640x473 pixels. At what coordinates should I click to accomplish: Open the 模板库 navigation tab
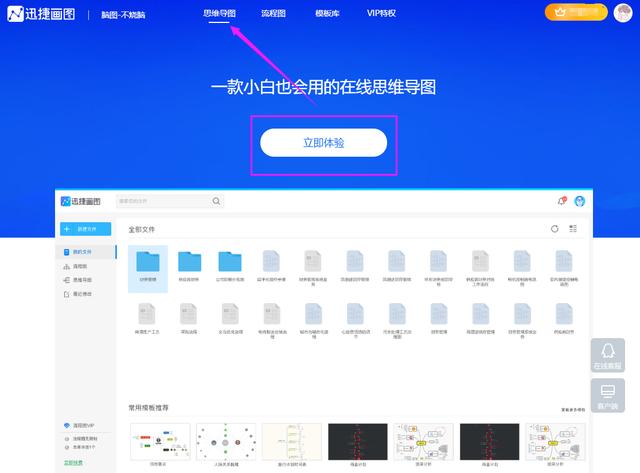[x=327, y=13]
